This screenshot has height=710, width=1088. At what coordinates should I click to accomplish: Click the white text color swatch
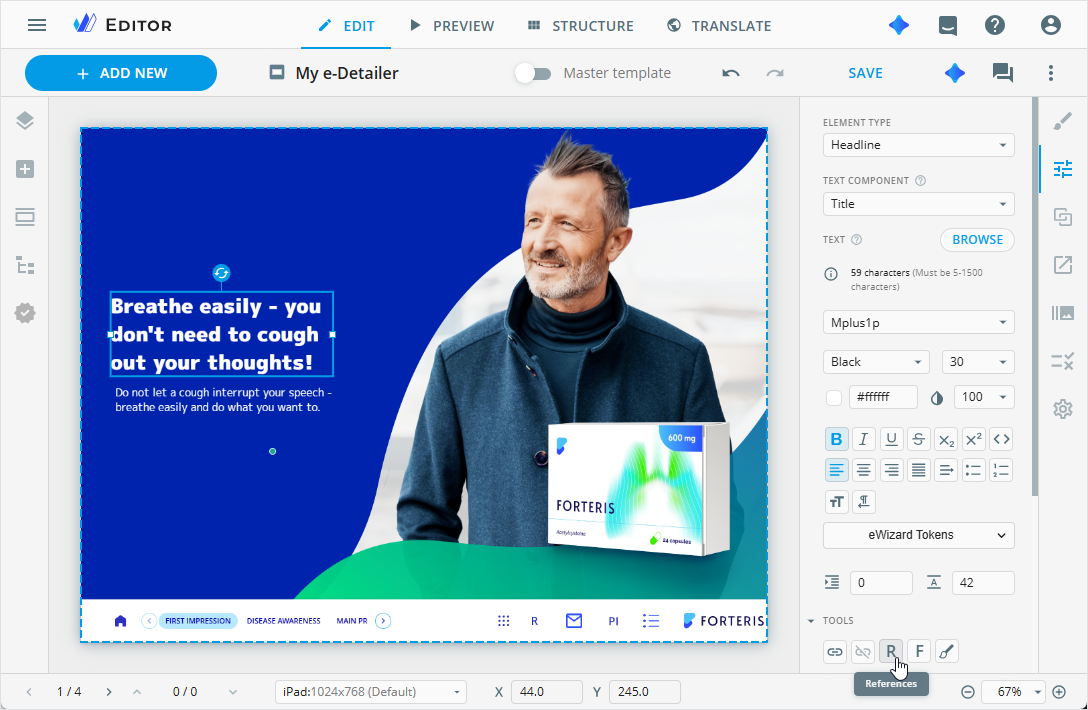[x=834, y=398]
